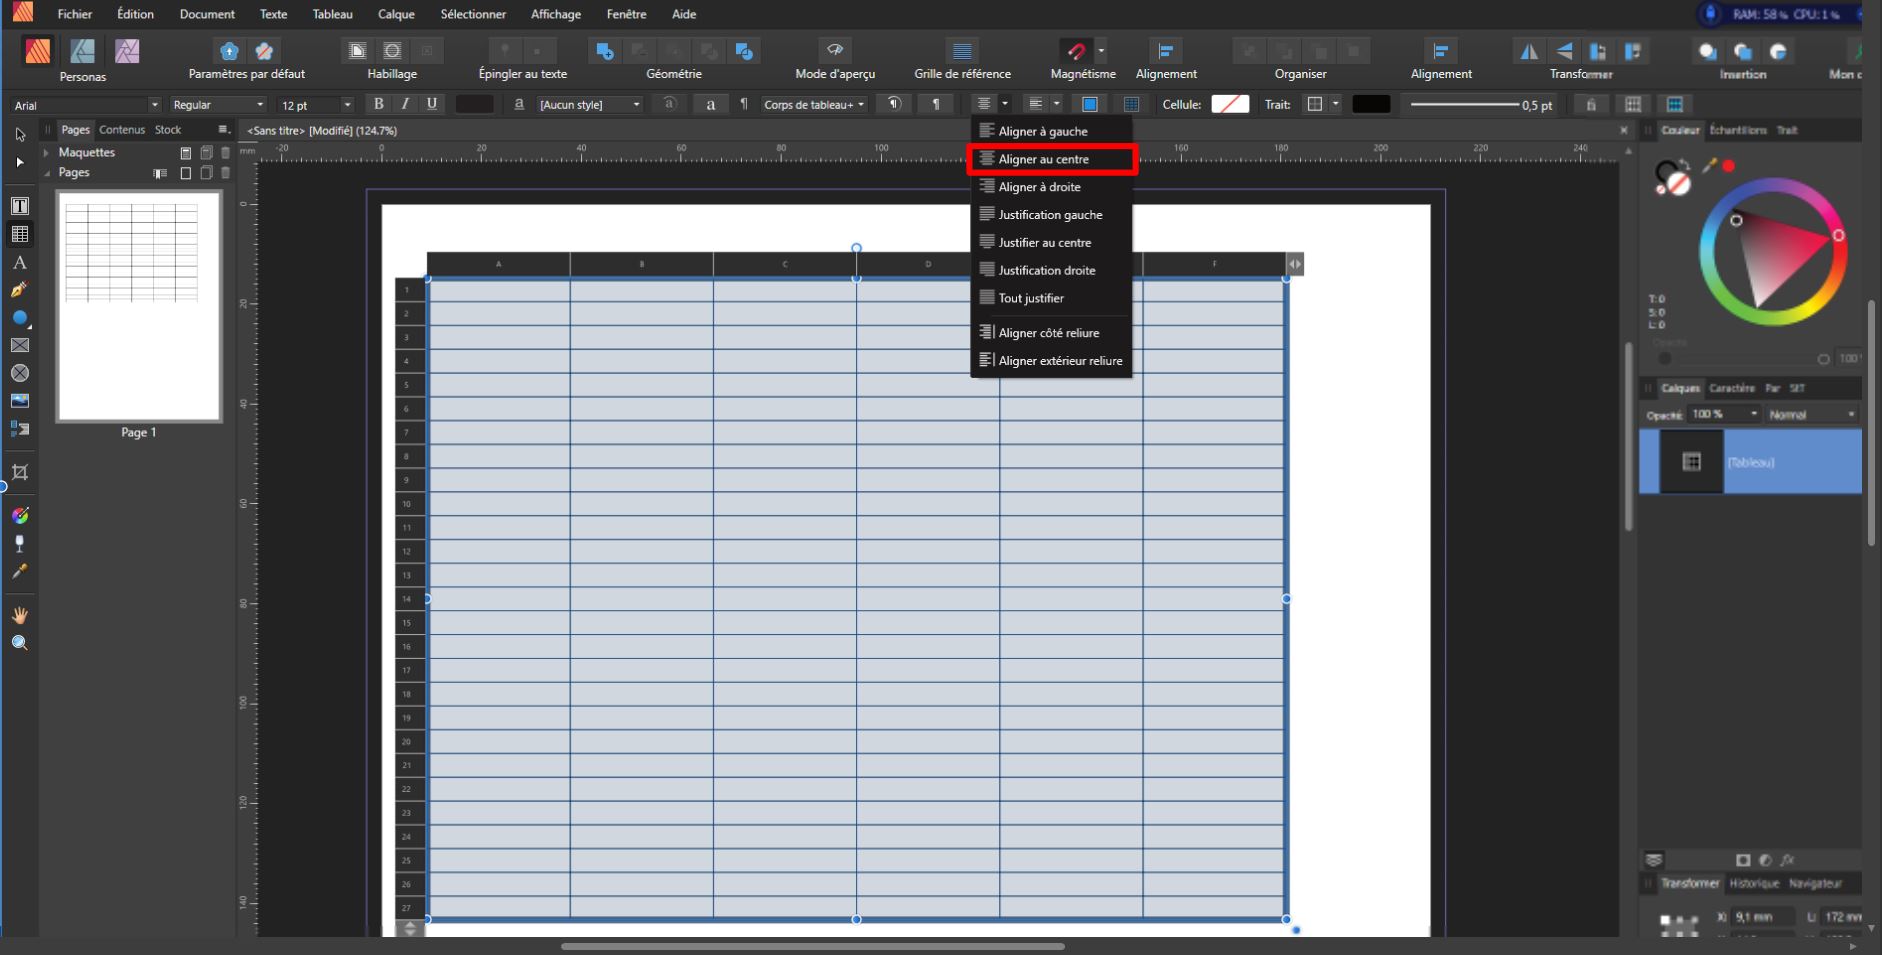Select the Frame Text tool
Image resolution: width=1882 pixels, height=955 pixels.
(x=19, y=206)
